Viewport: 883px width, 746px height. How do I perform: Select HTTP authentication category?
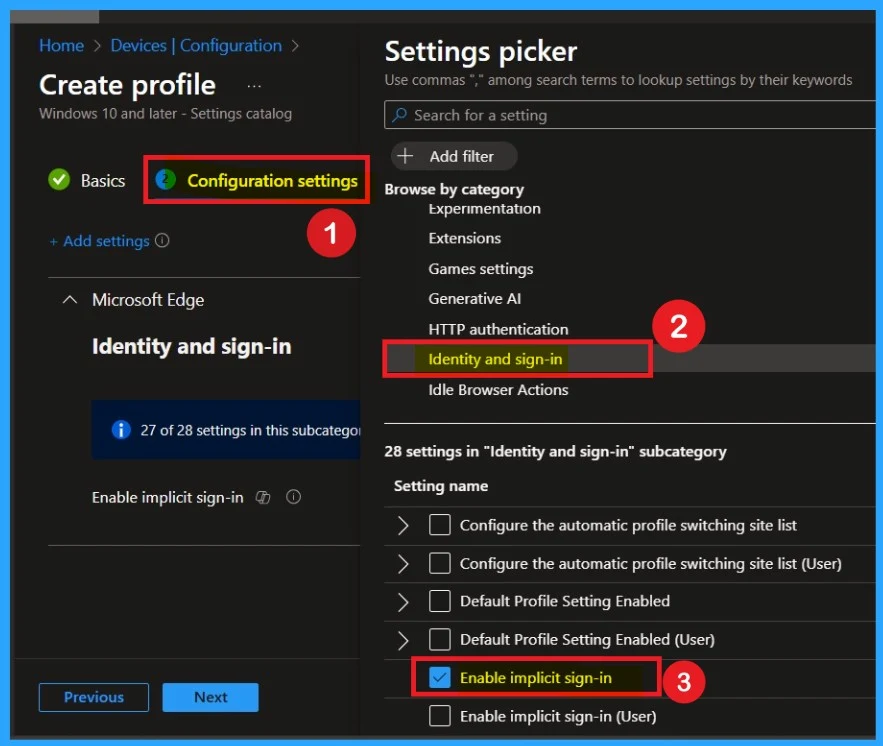coord(498,329)
